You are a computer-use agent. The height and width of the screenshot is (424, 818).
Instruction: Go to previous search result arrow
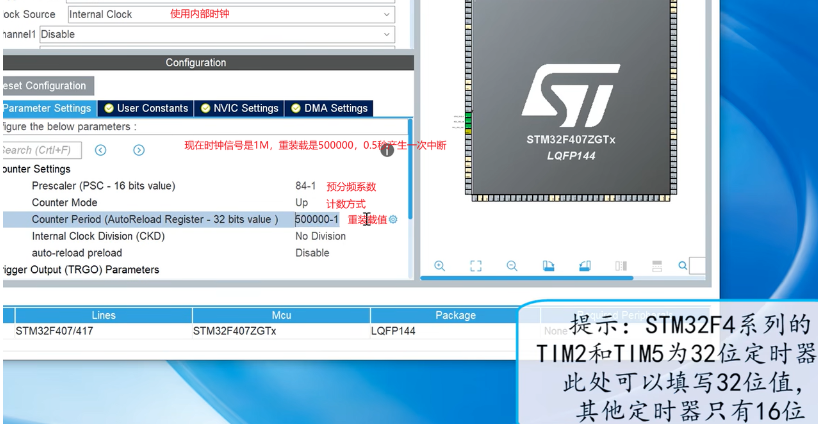pyautogui.click(x=101, y=150)
